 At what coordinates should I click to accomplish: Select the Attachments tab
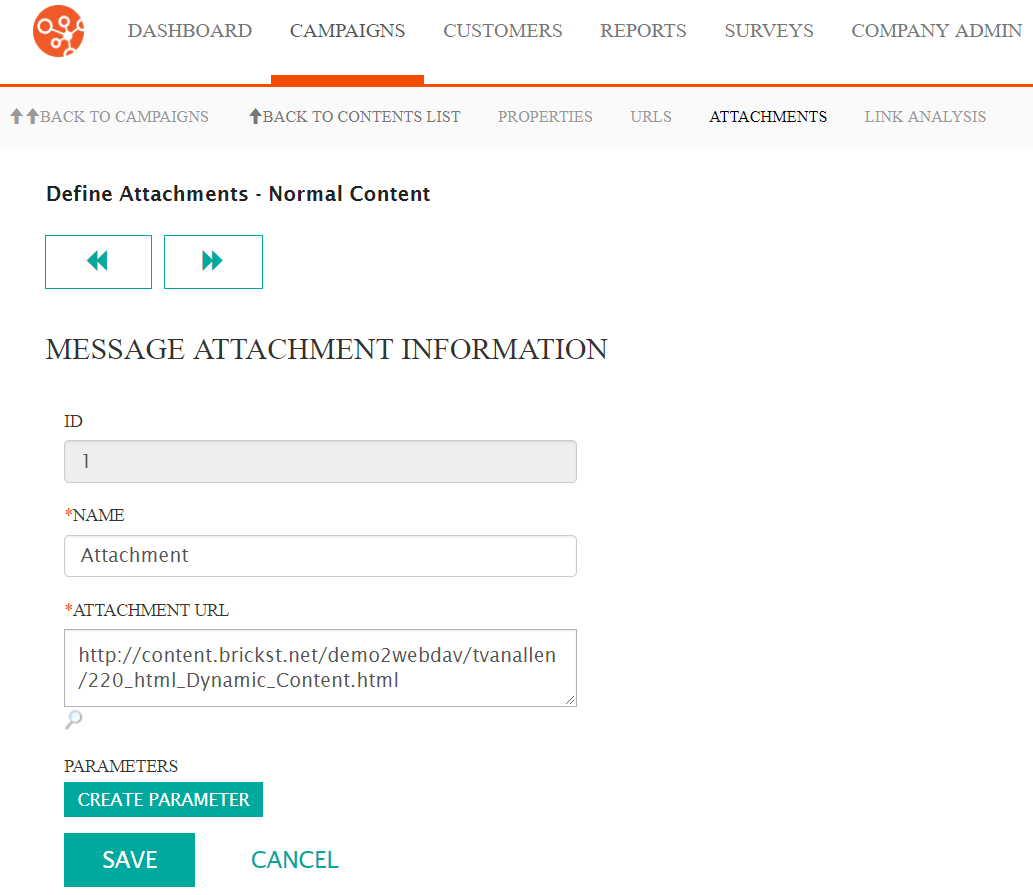[768, 117]
